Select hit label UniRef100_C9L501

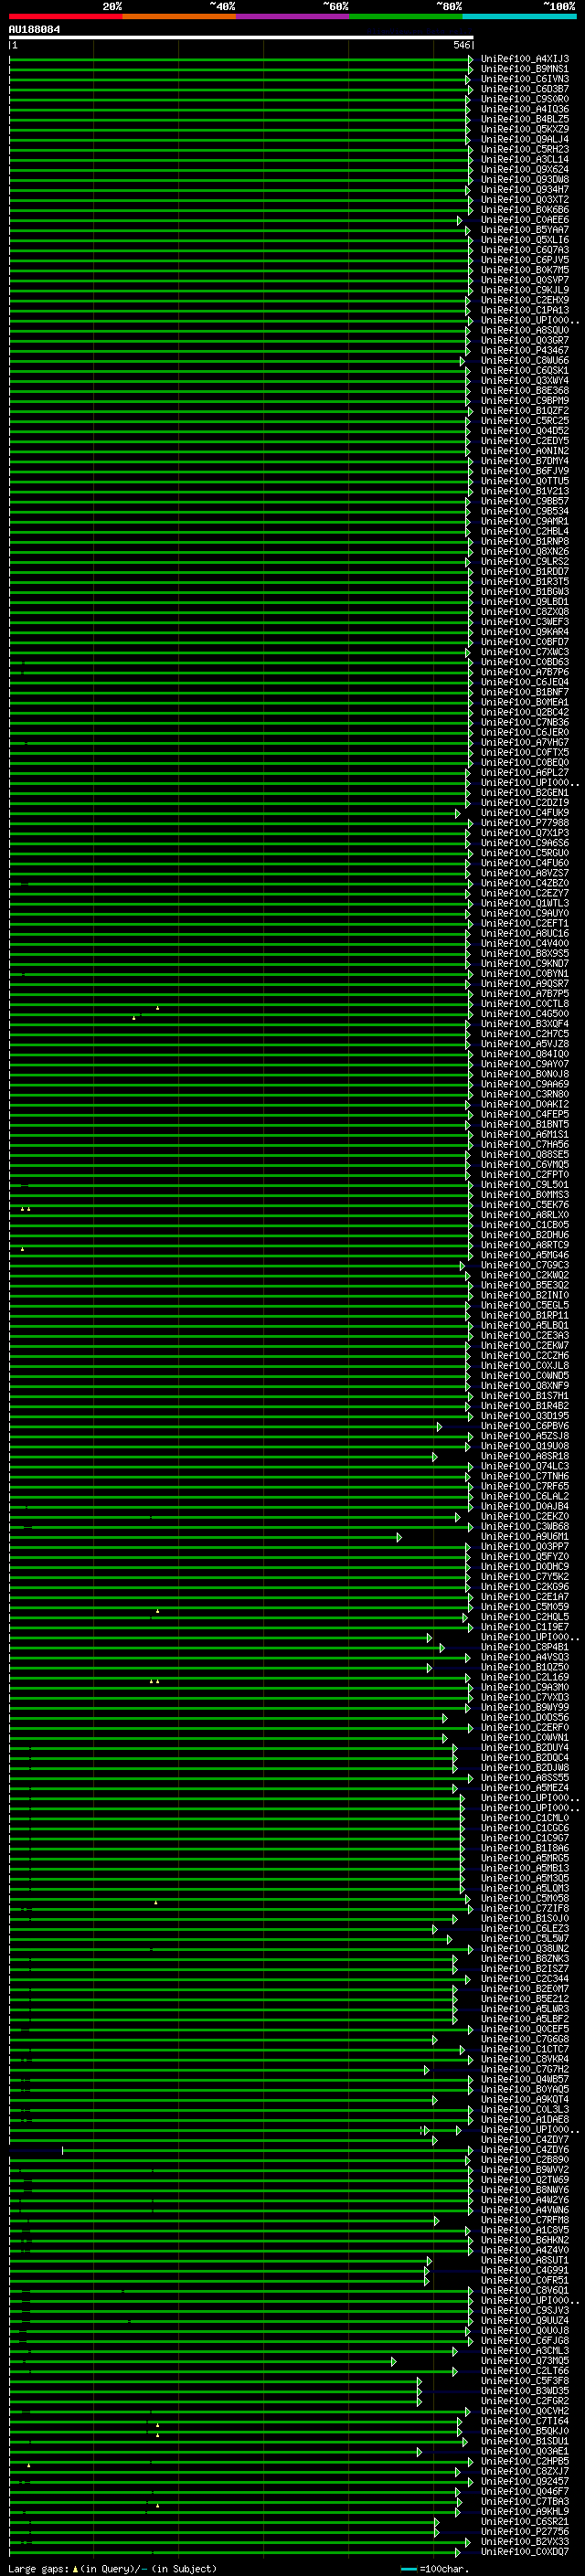click(x=525, y=1185)
